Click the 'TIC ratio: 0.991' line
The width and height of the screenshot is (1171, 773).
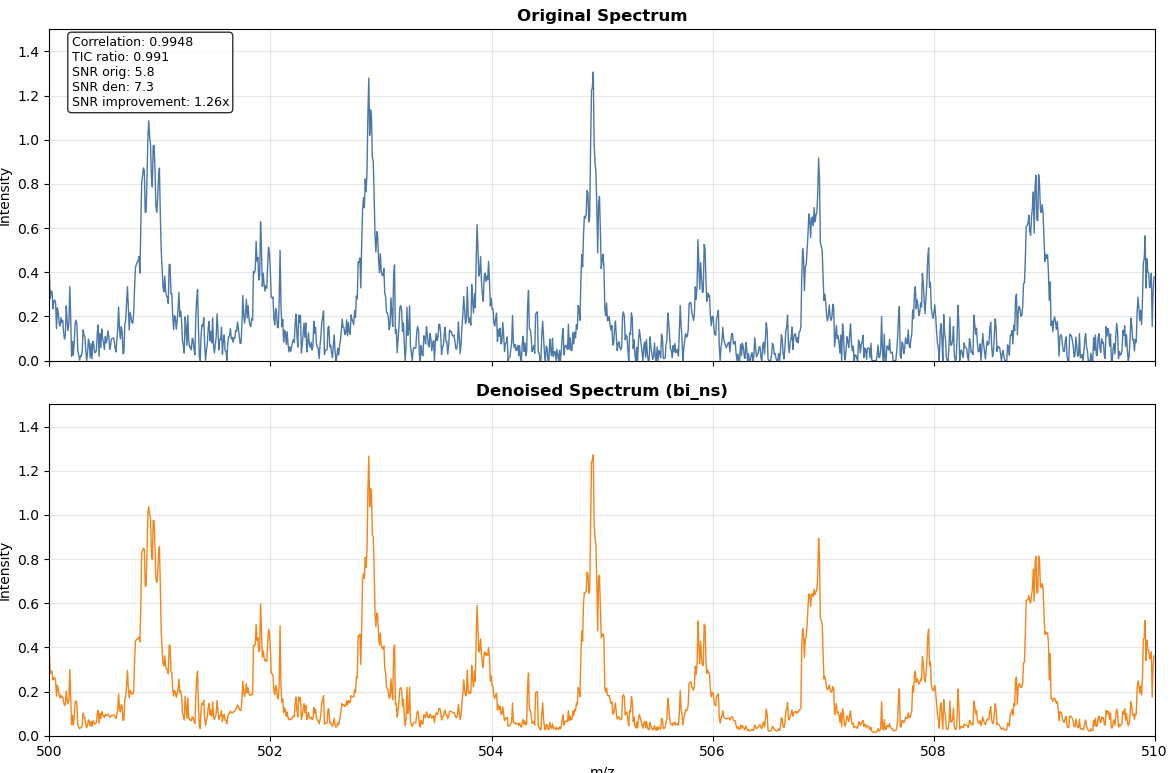tap(120, 57)
